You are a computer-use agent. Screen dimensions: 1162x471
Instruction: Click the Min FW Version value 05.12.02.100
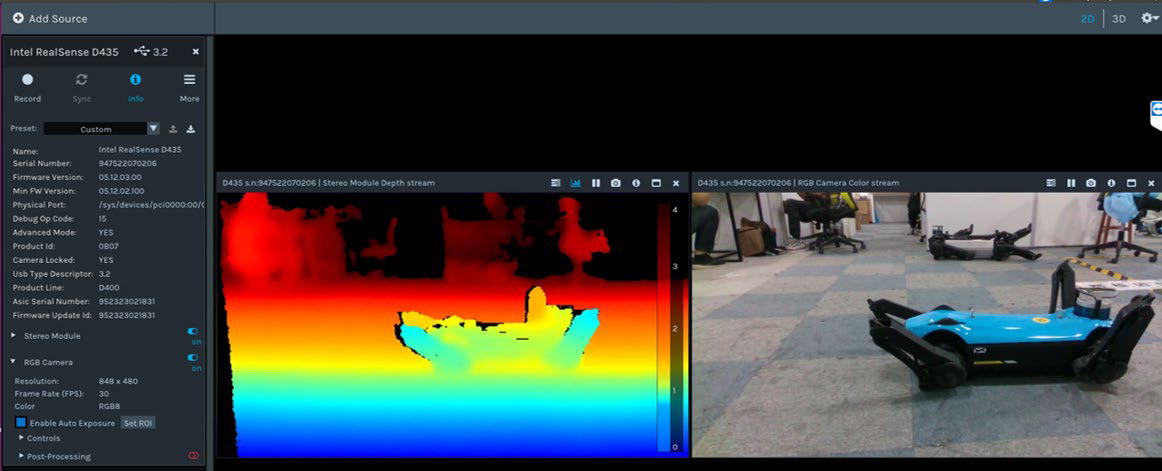tap(122, 191)
